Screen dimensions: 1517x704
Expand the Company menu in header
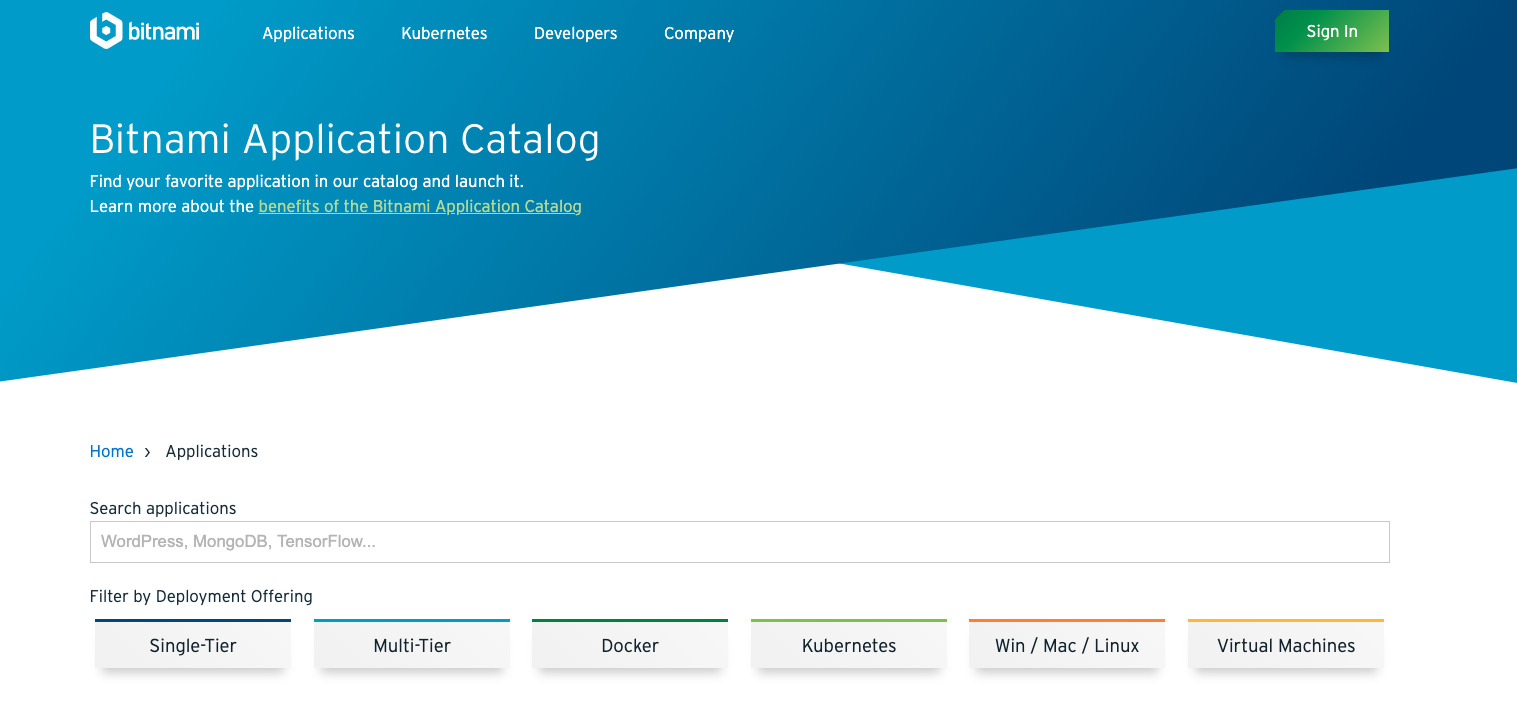(699, 33)
